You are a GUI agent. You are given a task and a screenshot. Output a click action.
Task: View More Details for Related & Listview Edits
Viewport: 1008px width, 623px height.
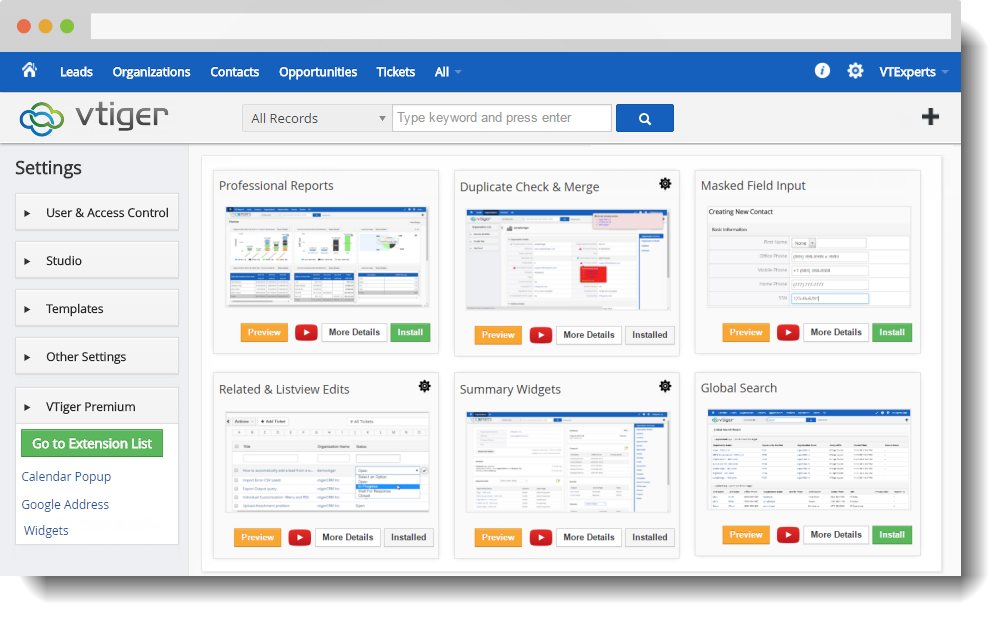tap(348, 537)
